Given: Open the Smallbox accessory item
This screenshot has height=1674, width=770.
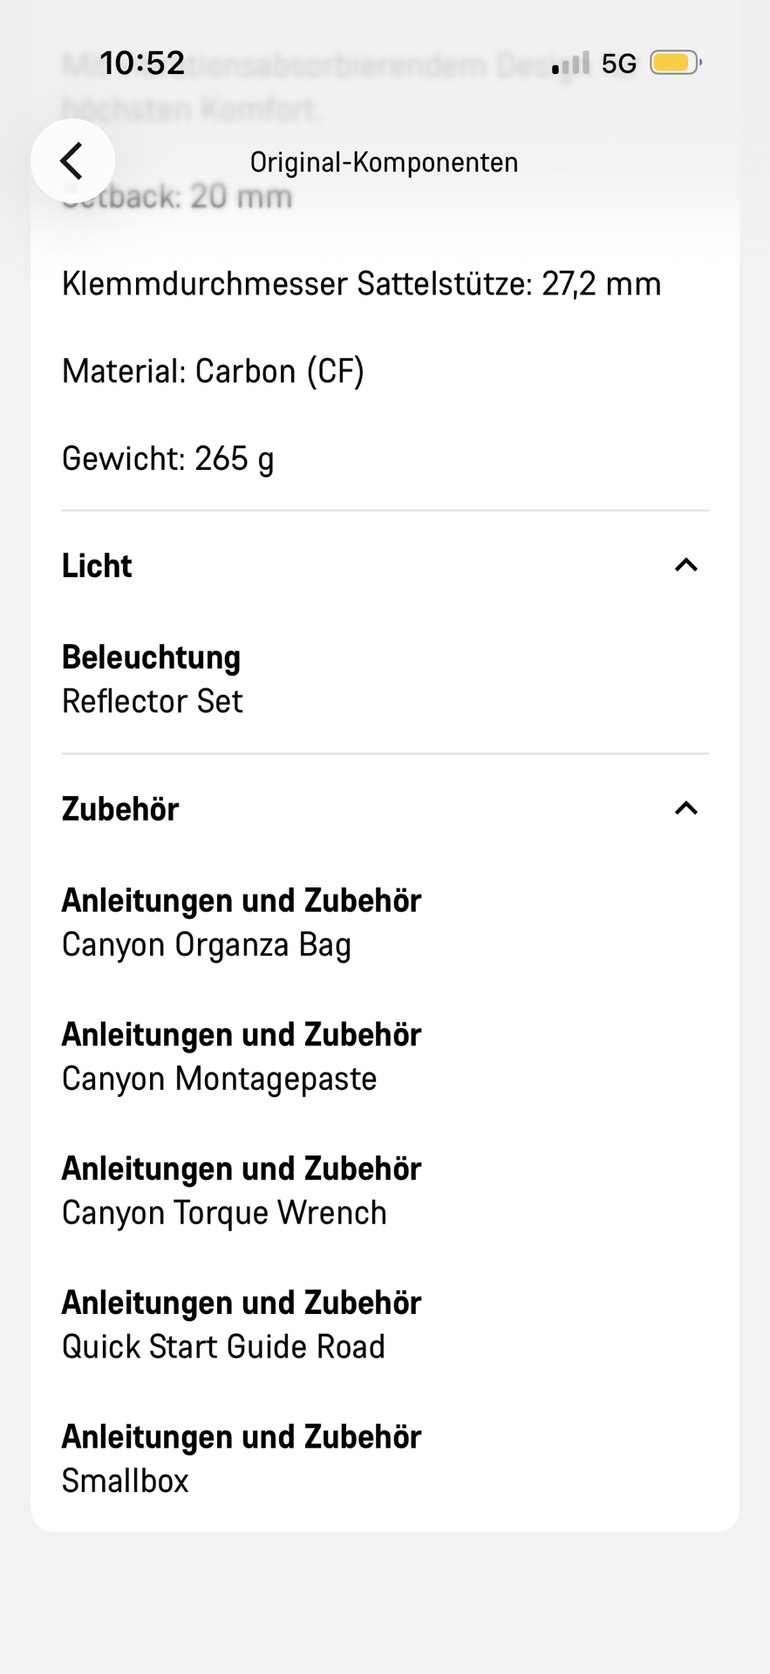Looking at the screenshot, I should coord(125,1481).
